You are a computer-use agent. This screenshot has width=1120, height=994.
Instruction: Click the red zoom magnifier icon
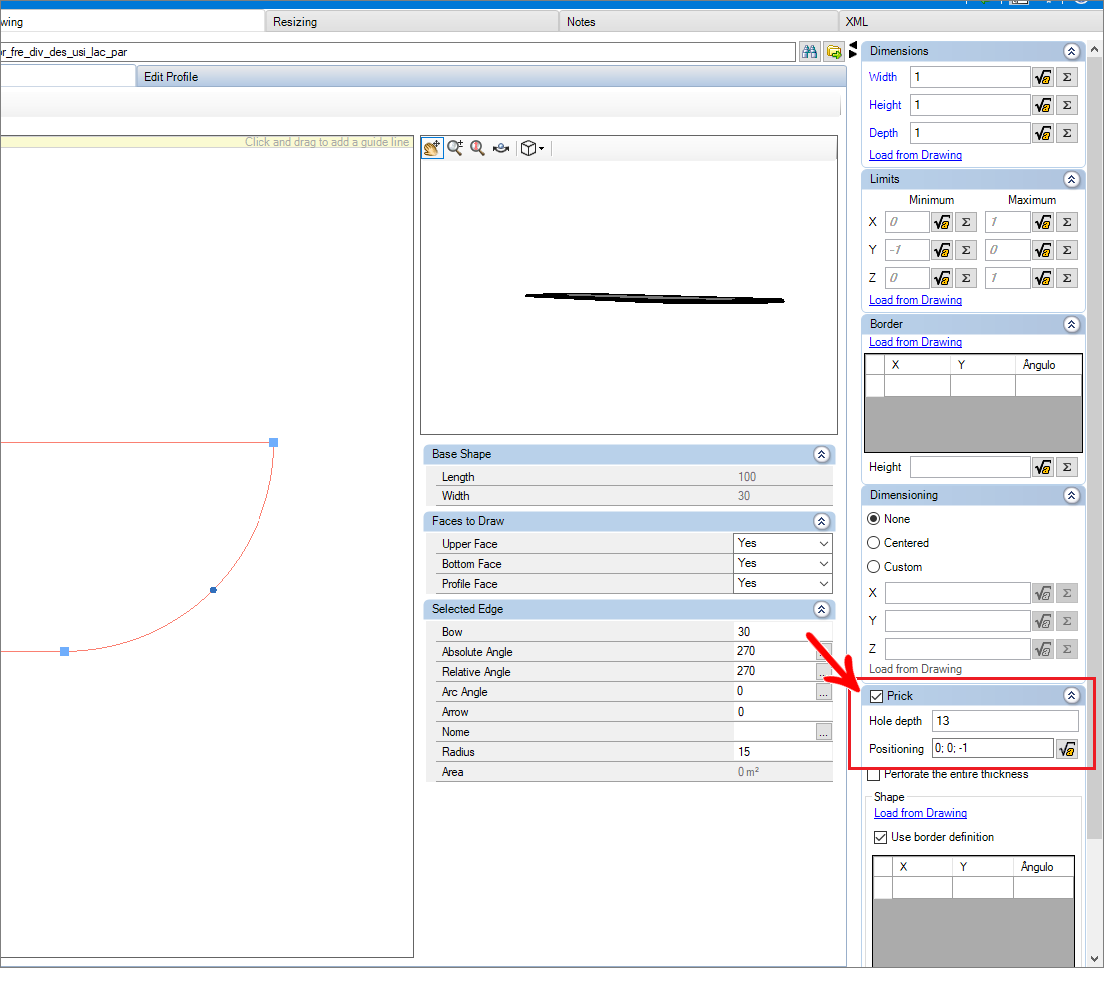pyautogui.click(x=477, y=149)
